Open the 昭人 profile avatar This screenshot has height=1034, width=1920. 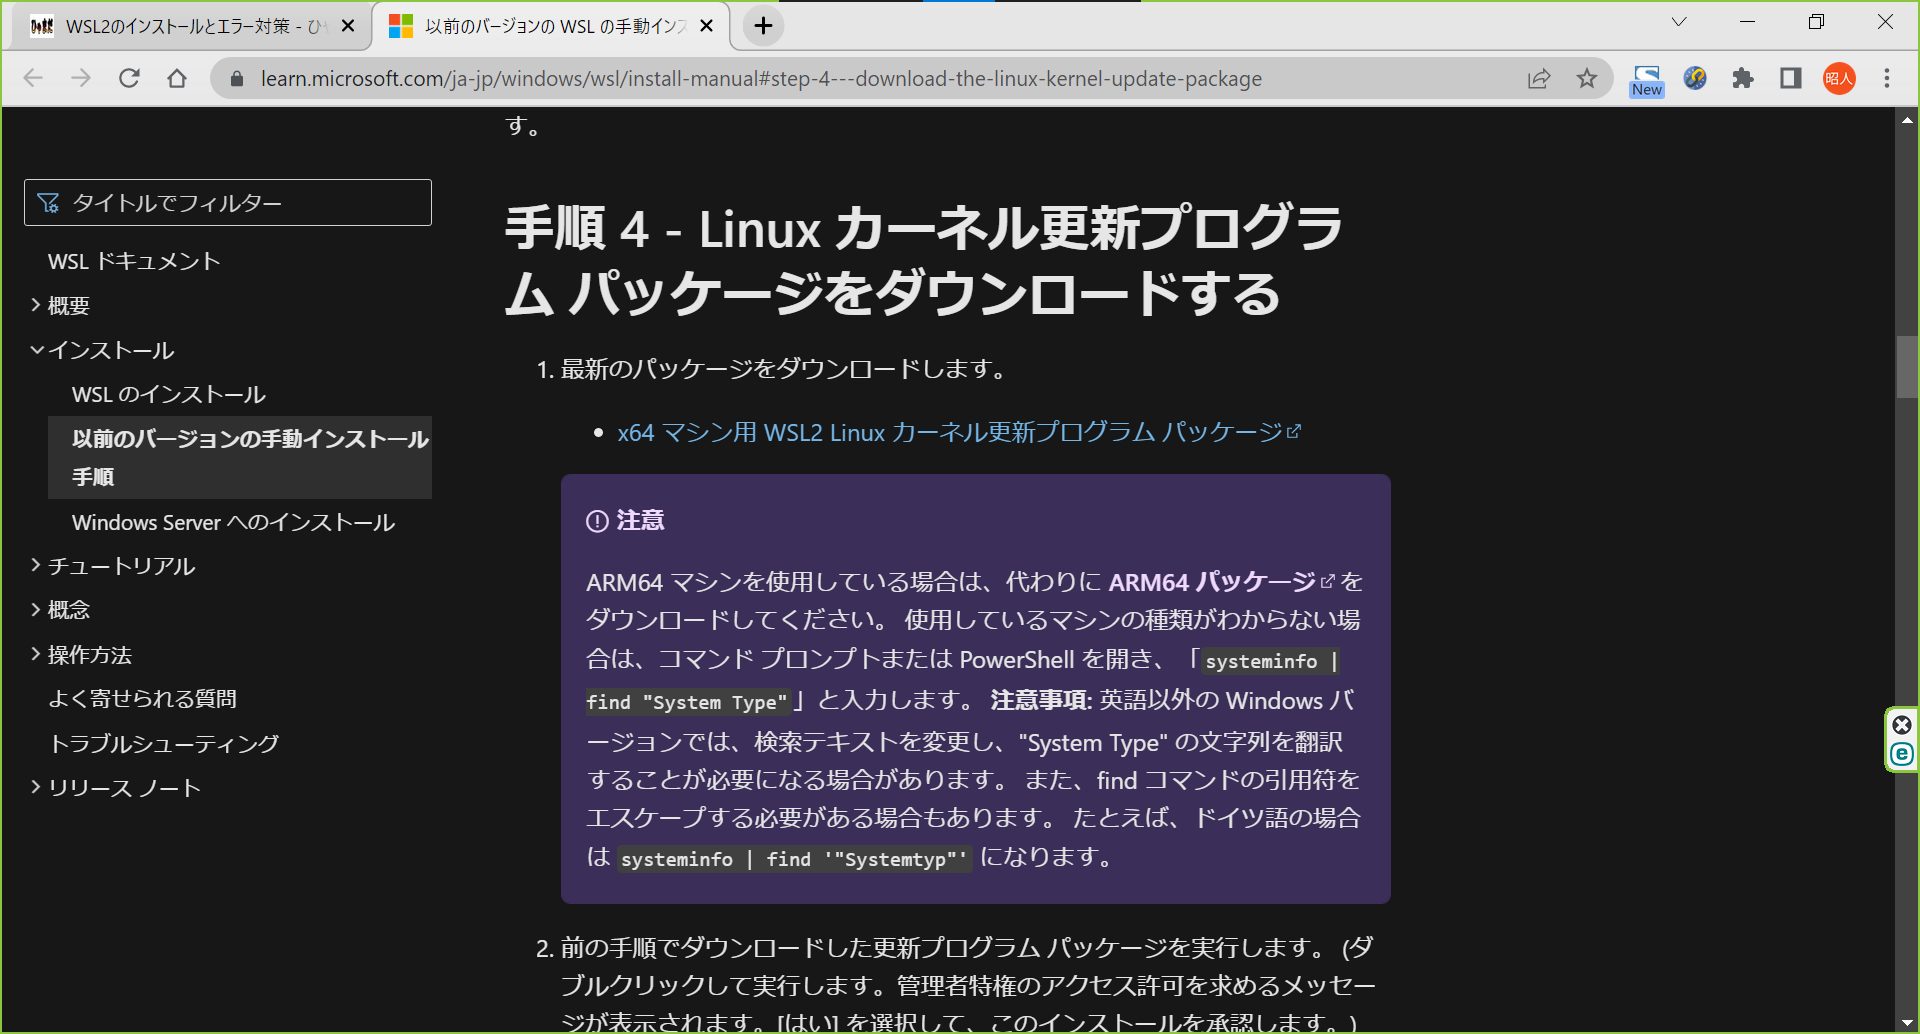(1839, 78)
